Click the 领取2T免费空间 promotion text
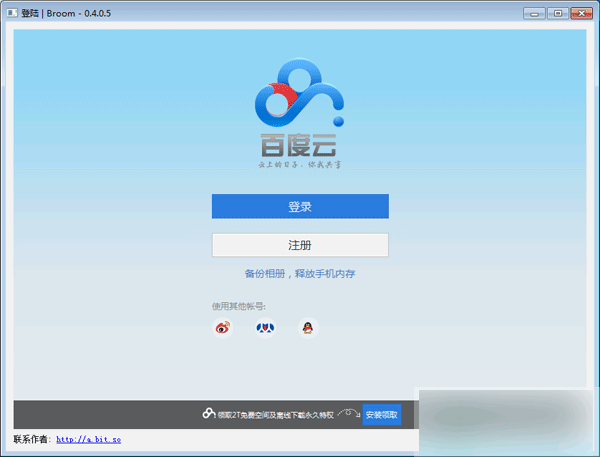 pos(274,414)
